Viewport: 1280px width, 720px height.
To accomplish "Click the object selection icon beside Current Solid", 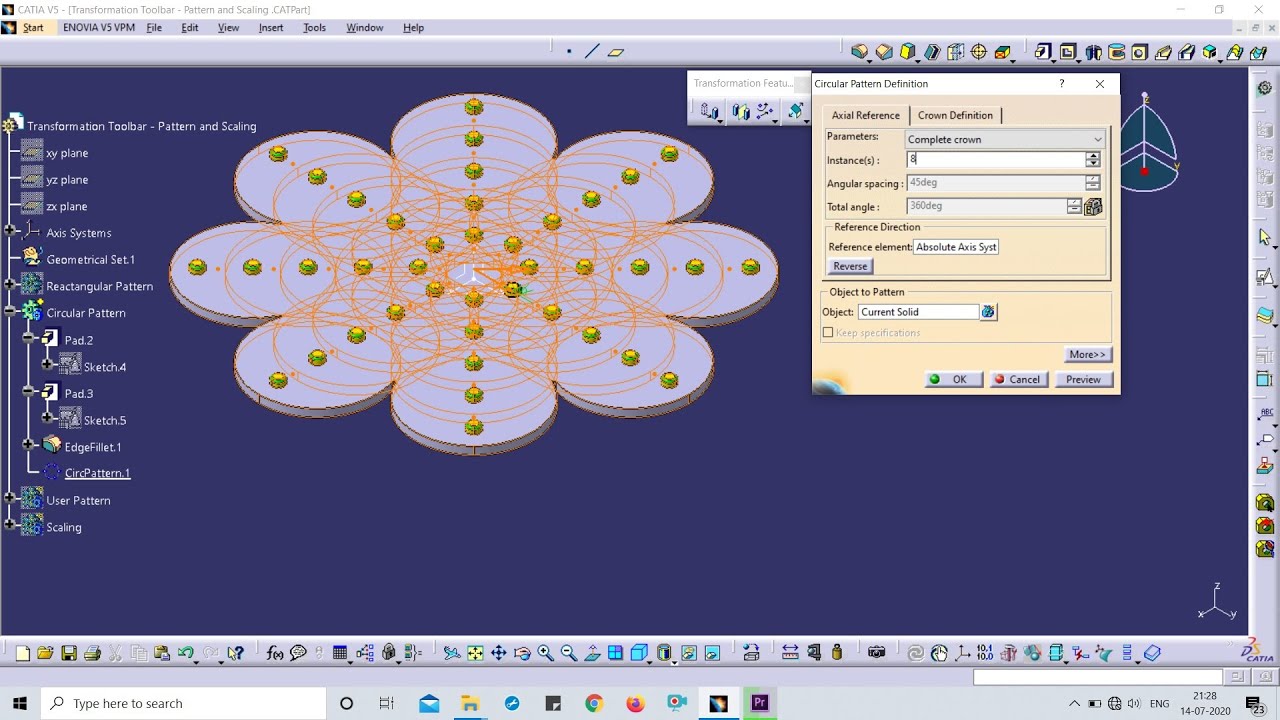I will point(988,312).
